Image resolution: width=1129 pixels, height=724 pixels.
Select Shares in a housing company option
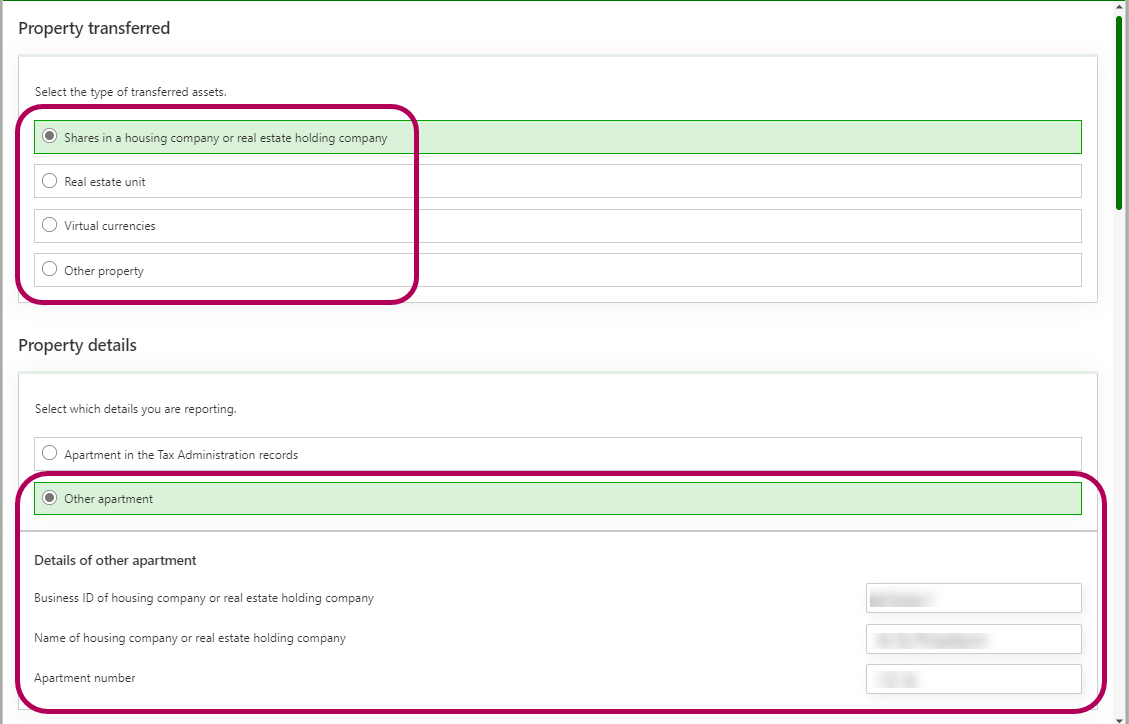(x=50, y=137)
